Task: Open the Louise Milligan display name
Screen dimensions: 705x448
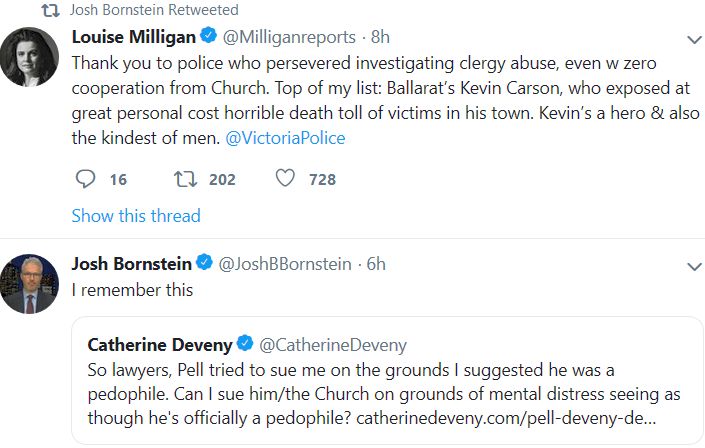Action: 134,37
